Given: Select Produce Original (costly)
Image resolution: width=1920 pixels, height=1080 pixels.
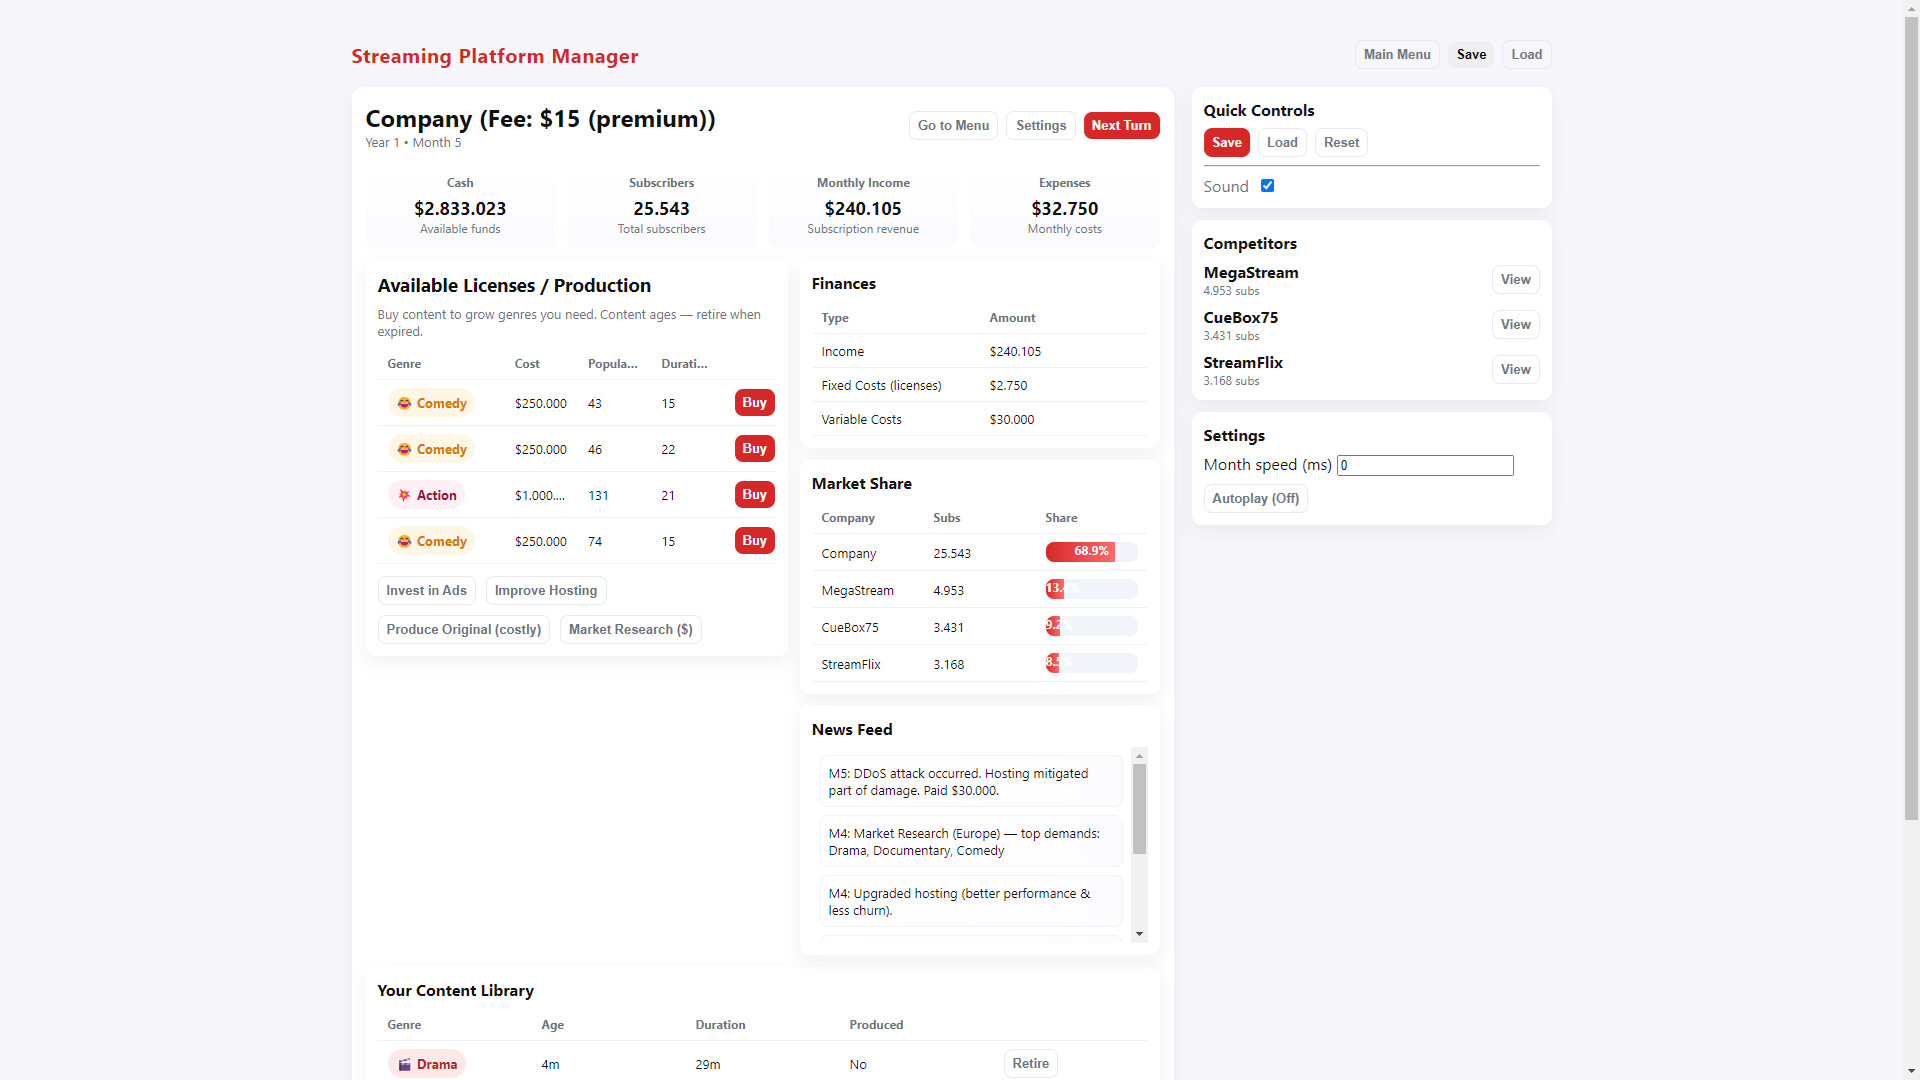Looking at the screenshot, I should [463, 629].
